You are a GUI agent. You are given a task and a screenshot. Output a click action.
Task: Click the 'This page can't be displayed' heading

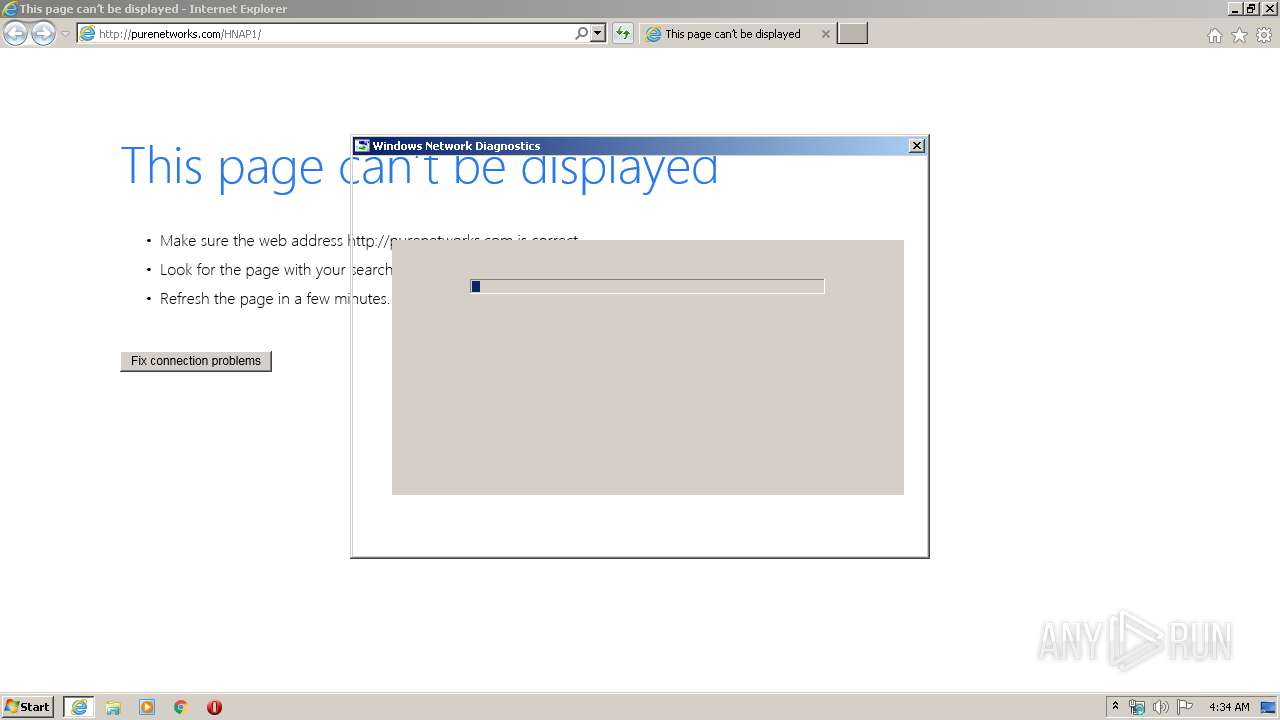419,166
